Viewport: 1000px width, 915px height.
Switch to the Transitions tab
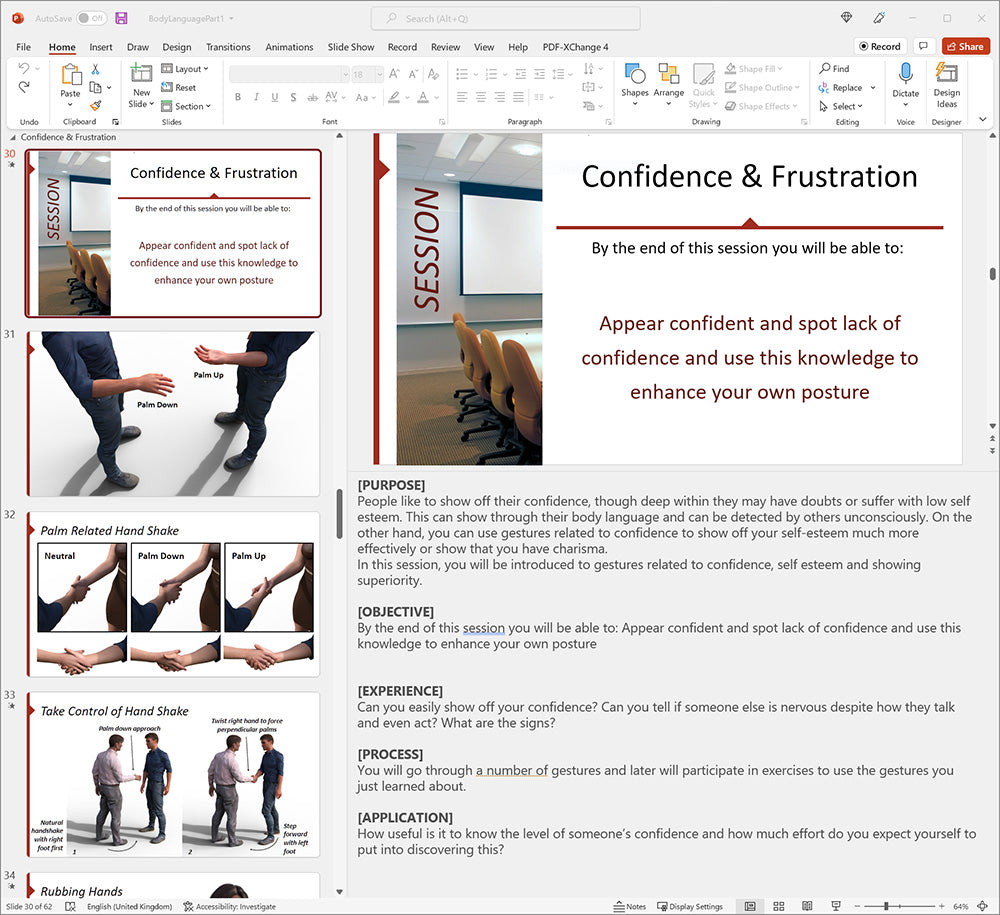coord(228,47)
